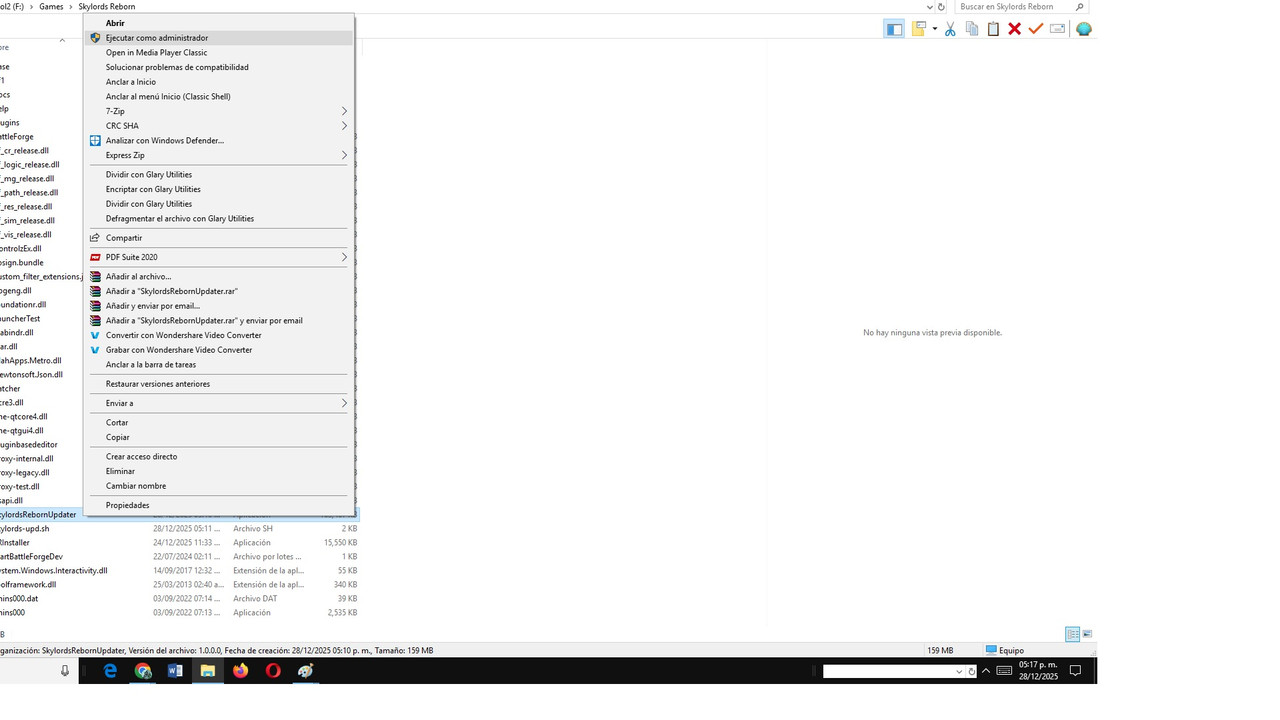Image resolution: width=1280 pixels, height=720 pixels.
Task: Open the address bar history dropdown
Action: click(x=929, y=7)
